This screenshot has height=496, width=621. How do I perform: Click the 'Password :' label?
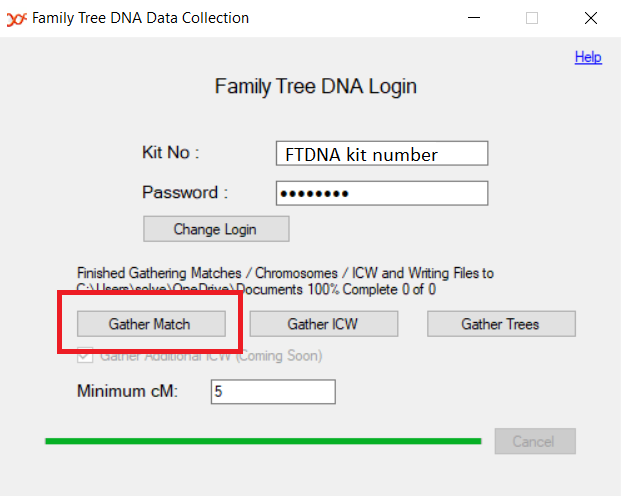tap(185, 193)
